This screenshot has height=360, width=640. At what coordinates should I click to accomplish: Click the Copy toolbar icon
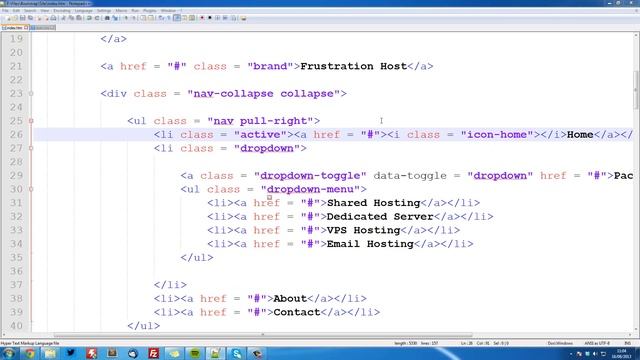[71, 18]
